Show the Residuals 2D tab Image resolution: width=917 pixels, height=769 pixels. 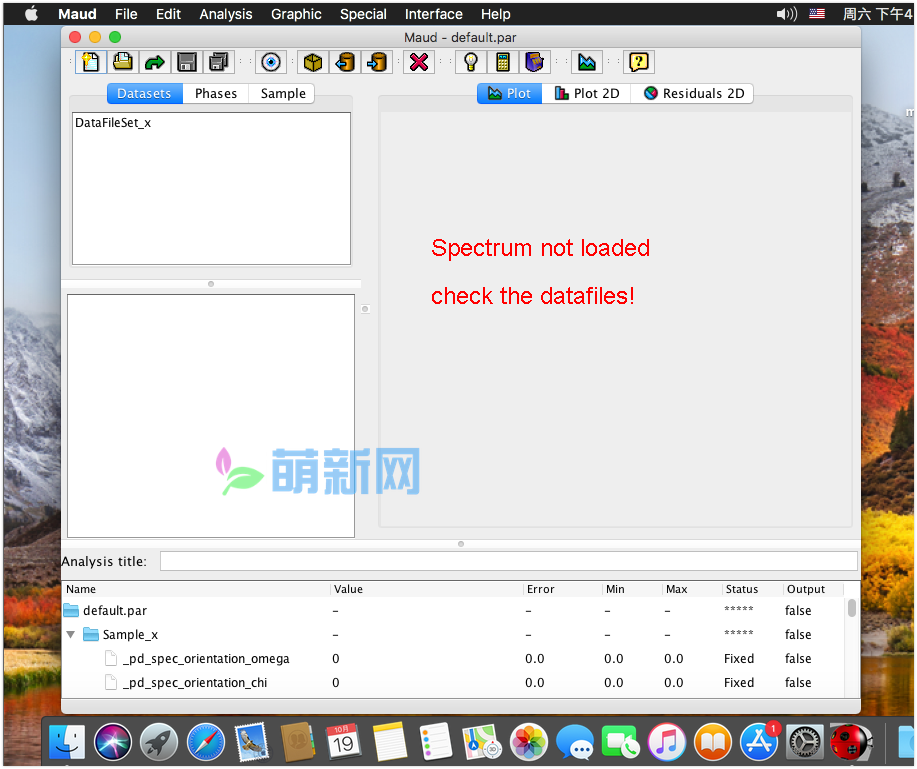(693, 94)
